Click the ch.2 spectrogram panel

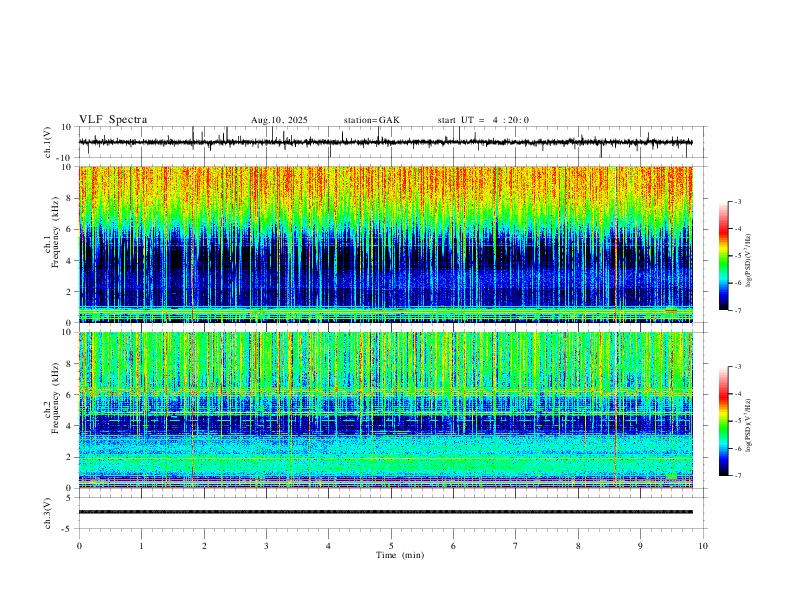tap(385, 410)
